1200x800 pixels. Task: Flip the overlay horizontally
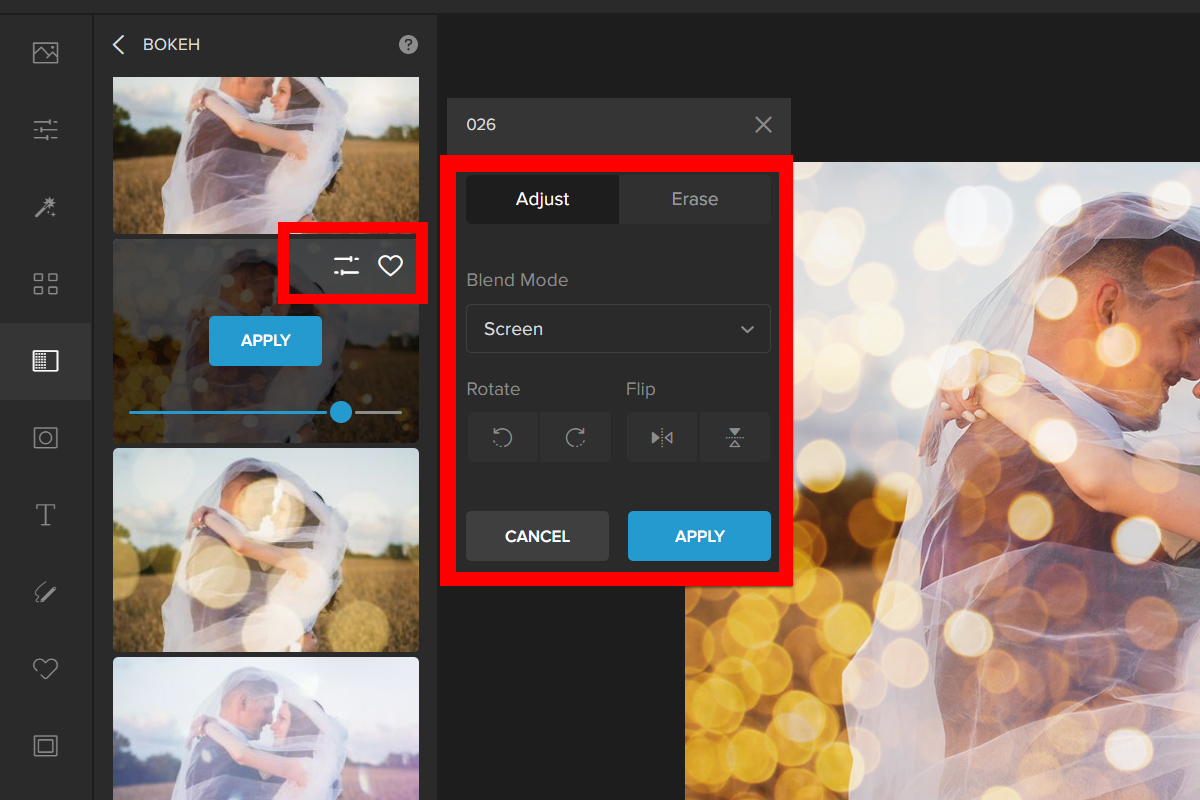(662, 437)
